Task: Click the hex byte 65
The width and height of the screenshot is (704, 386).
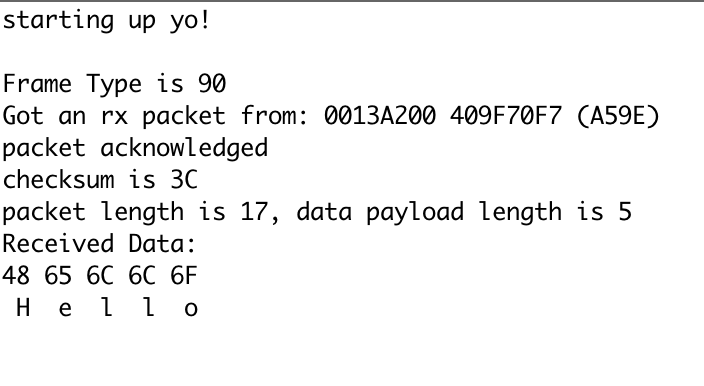Action: [x=58, y=276]
